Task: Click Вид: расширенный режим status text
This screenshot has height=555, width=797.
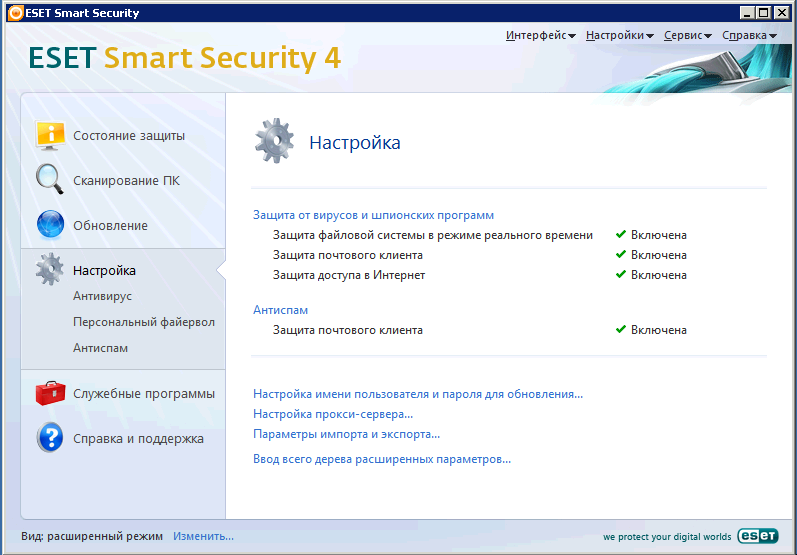Action: tap(92, 536)
